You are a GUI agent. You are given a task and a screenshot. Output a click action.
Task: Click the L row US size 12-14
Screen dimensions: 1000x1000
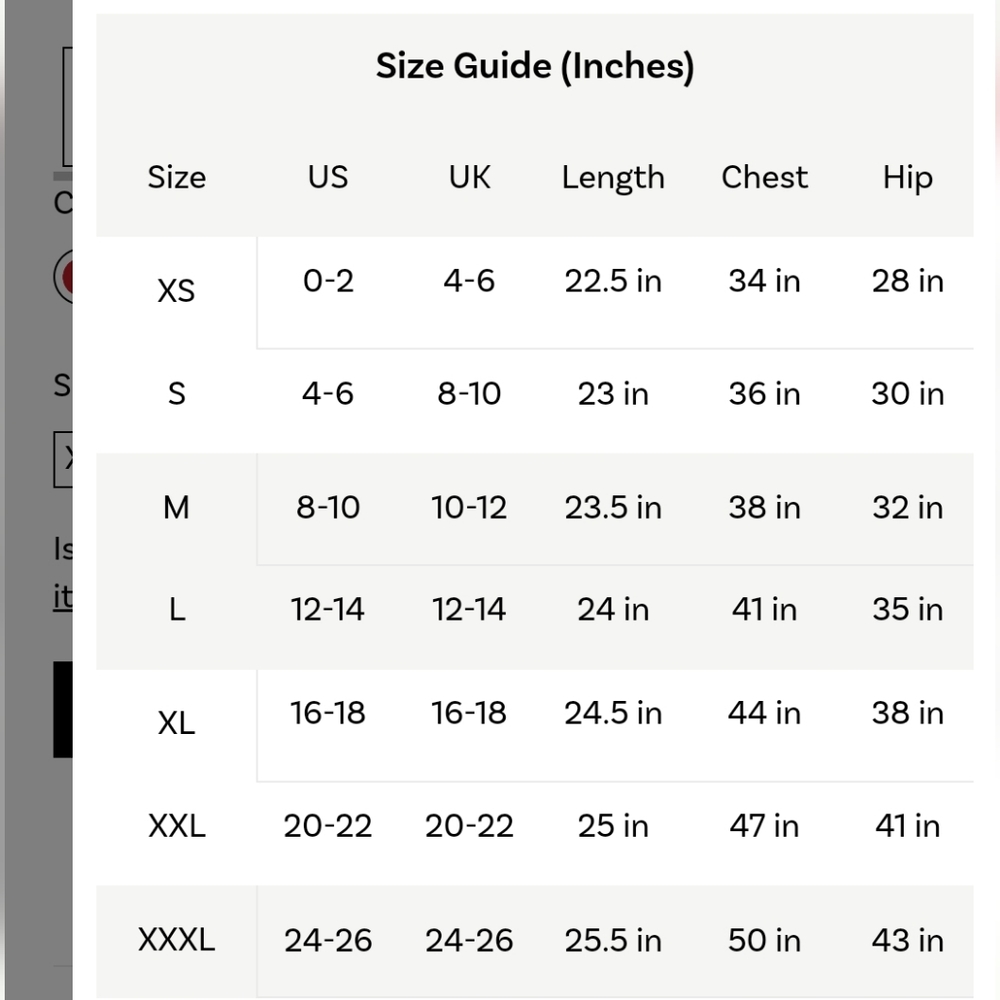(x=328, y=609)
